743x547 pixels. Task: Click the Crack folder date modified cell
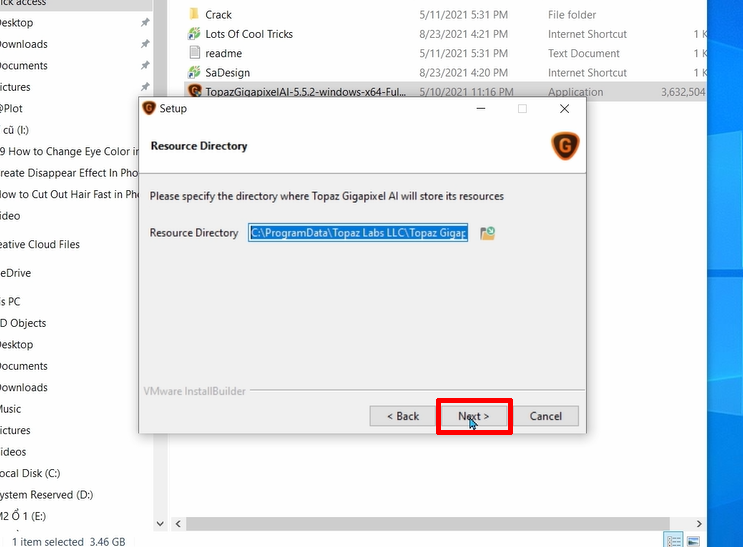tap(463, 15)
